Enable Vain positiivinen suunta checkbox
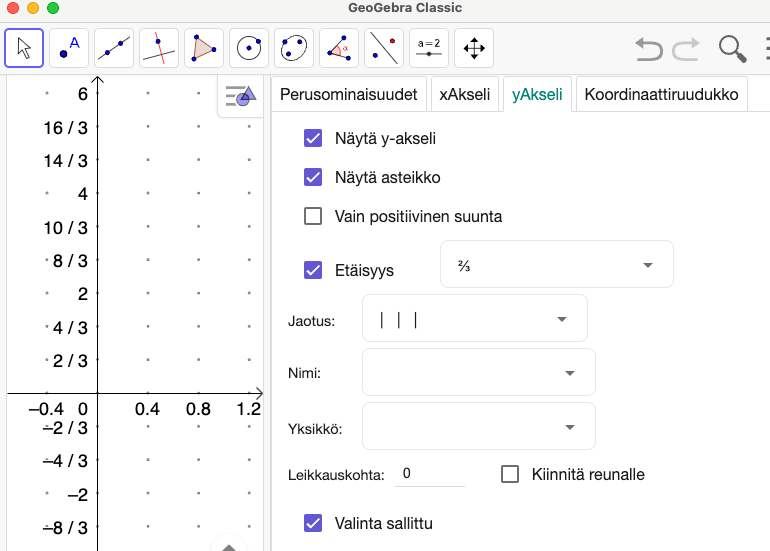 [x=313, y=216]
